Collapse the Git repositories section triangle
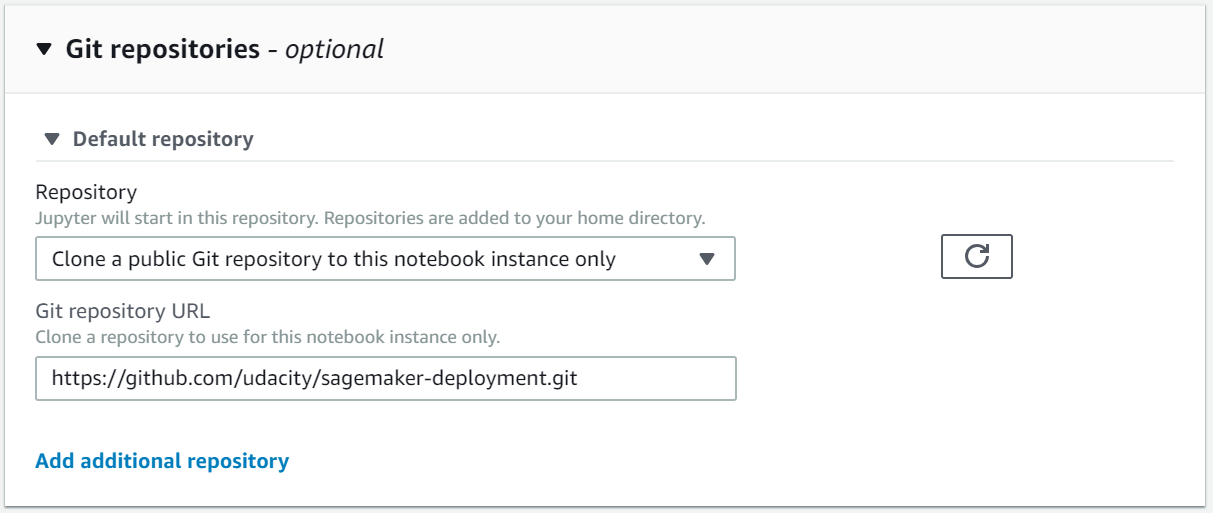 click(x=43, y=49)
